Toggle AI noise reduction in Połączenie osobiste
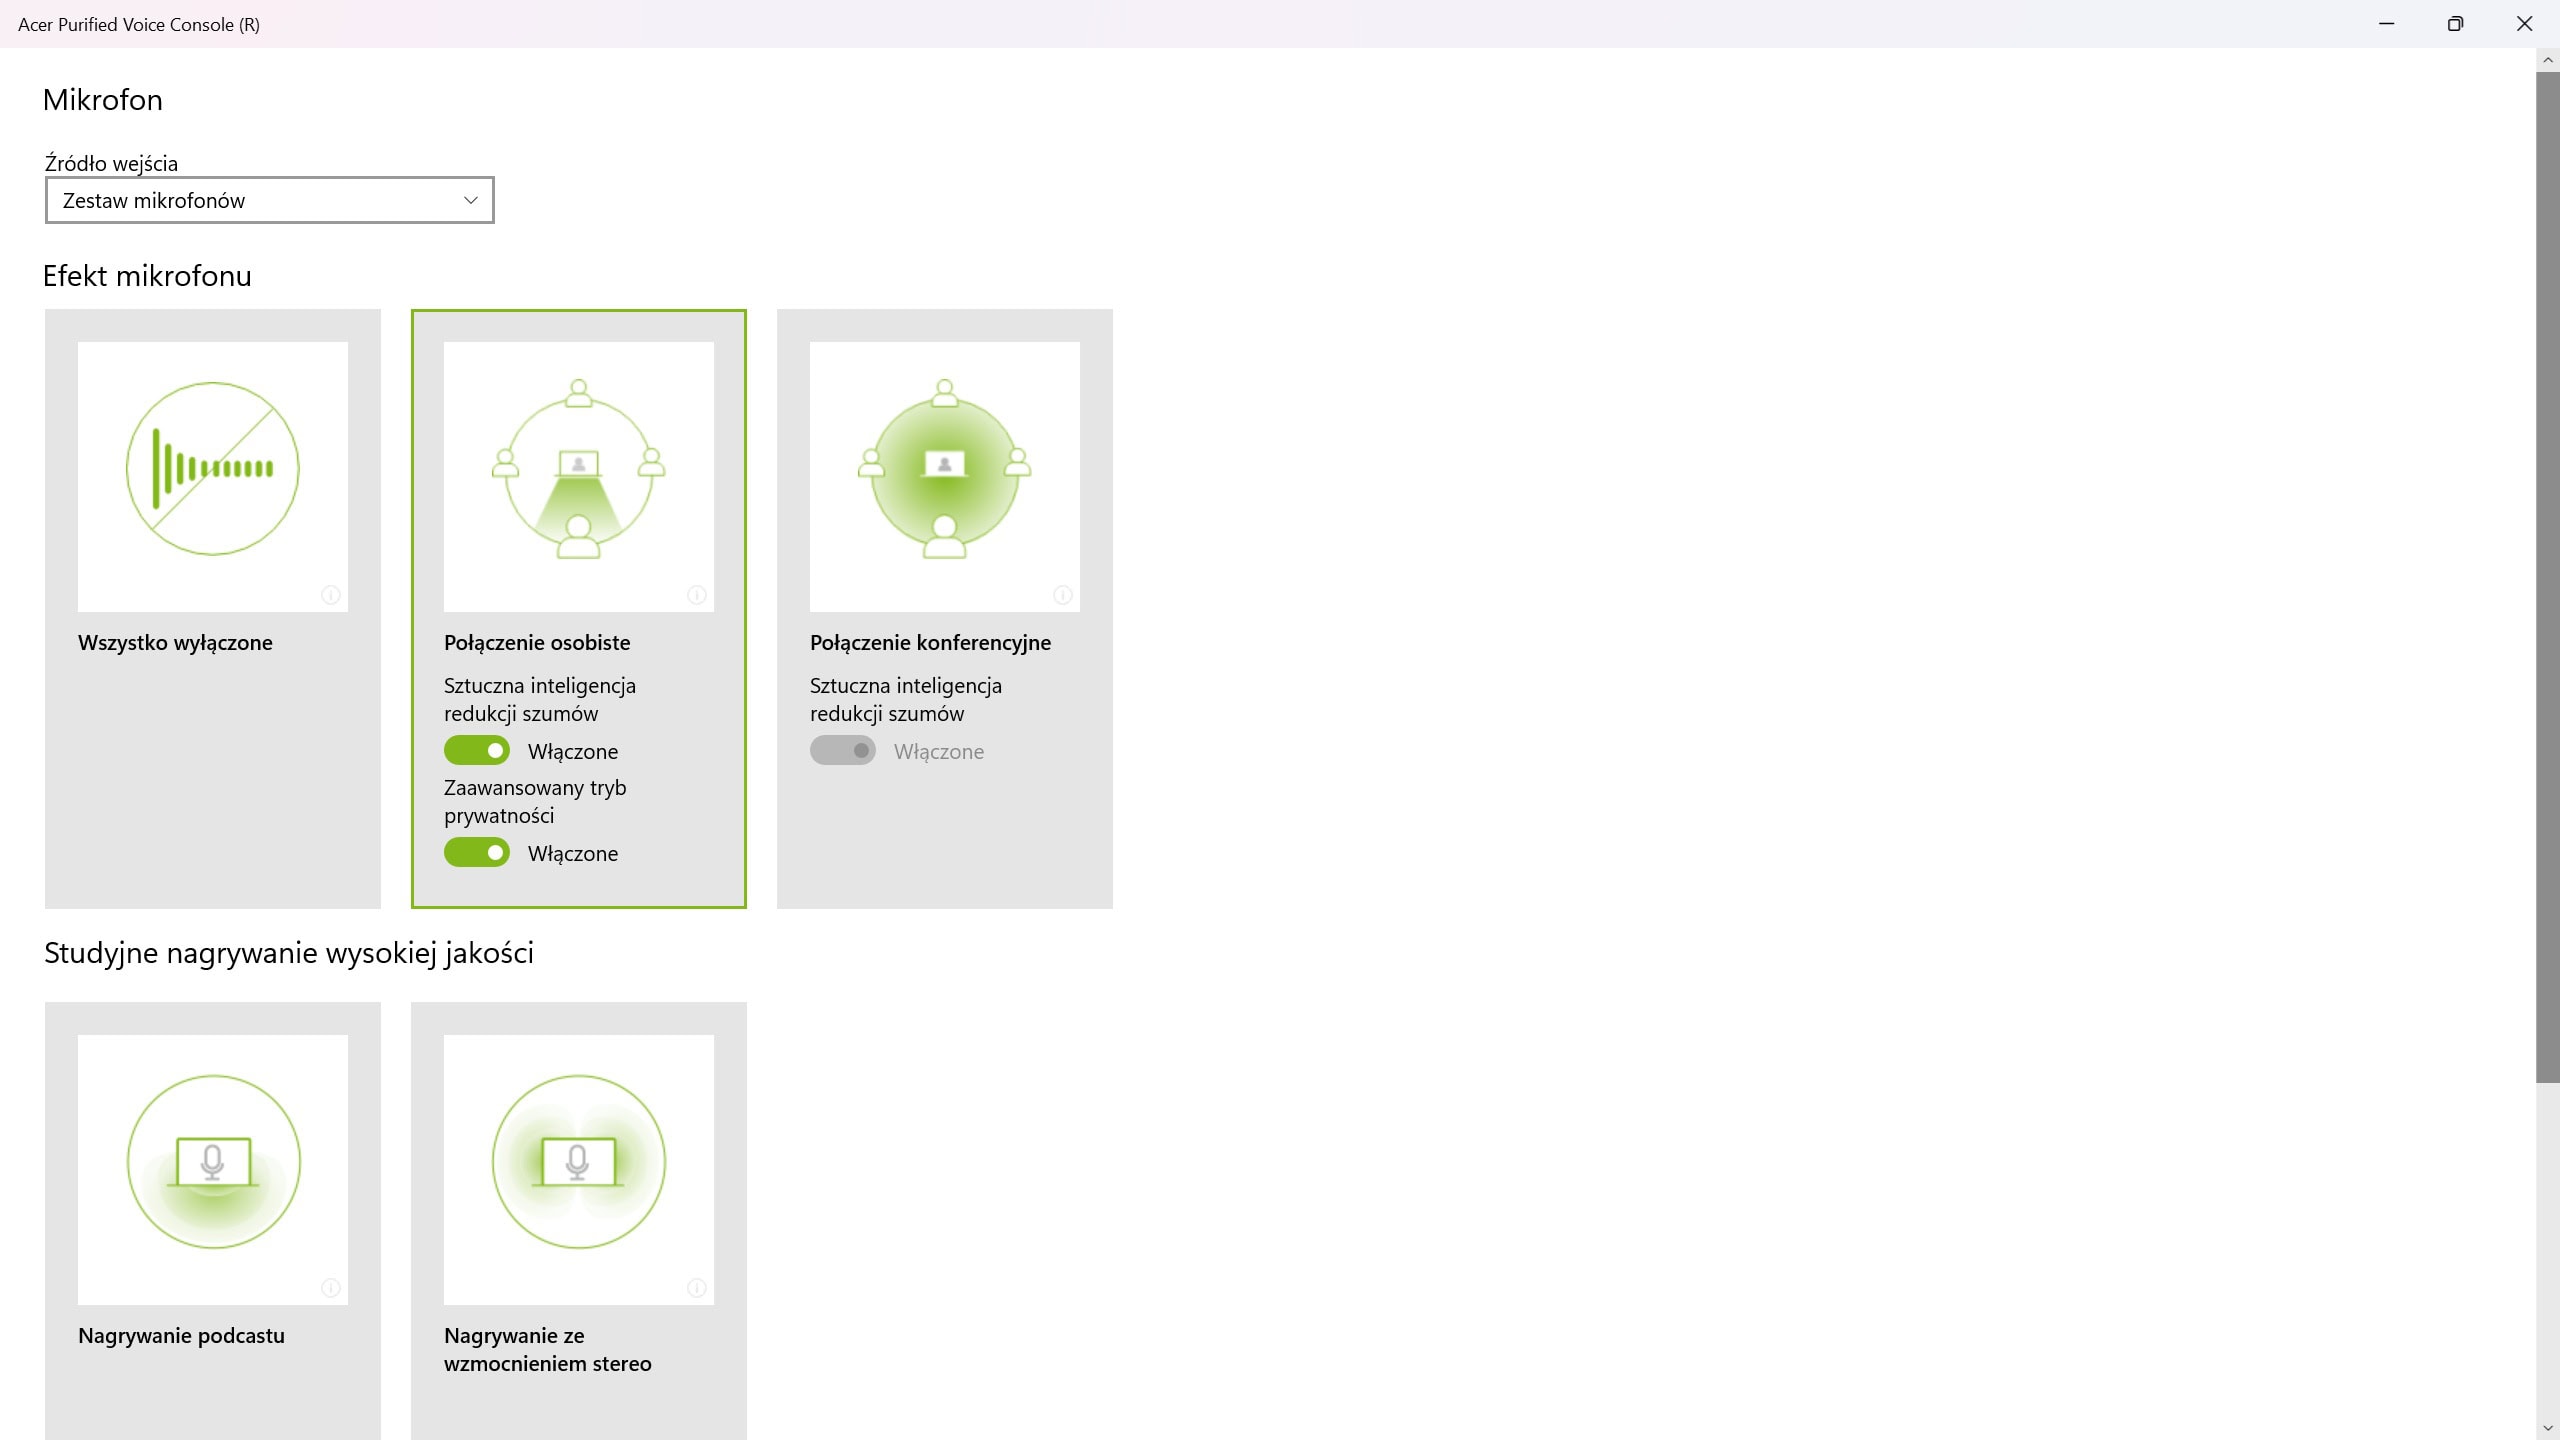This screenshot has height=1440, width=2560. click(477, 750)
